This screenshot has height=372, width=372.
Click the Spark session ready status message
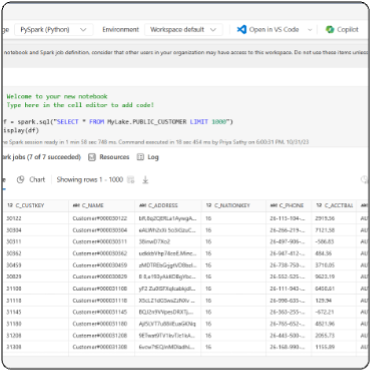point(155,142)
